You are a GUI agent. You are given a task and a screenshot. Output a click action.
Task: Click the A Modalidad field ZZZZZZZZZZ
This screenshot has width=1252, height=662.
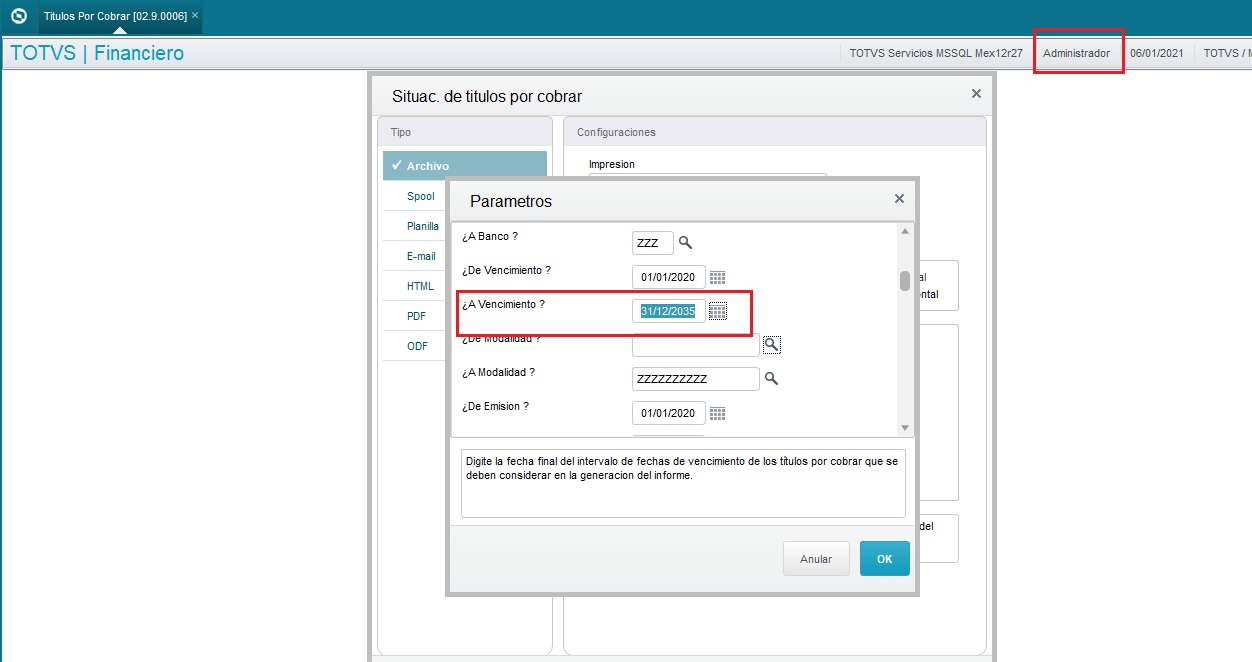(x=696, y=379)
